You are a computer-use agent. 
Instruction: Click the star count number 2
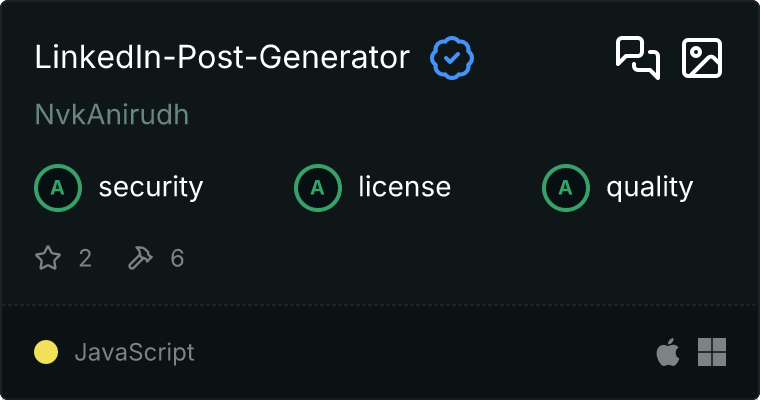click(x=85, y=259)
